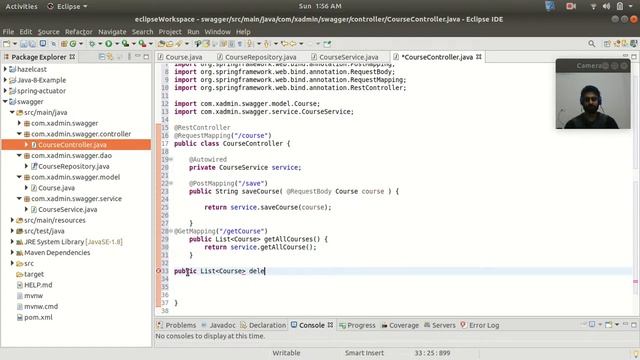The width and height of the screenshot is (640, 360).
Task: Expand the Maven Dependencies node
Action: tap(12, 252)
